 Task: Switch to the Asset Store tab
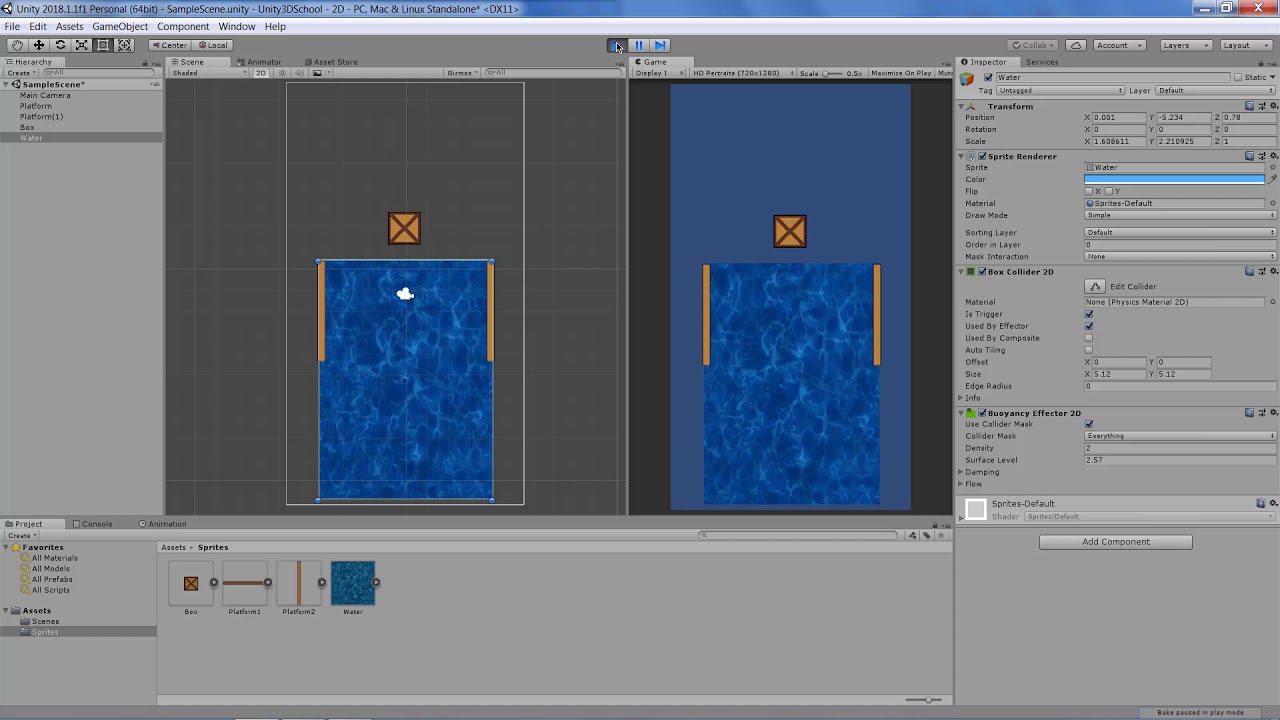[330, 62]
